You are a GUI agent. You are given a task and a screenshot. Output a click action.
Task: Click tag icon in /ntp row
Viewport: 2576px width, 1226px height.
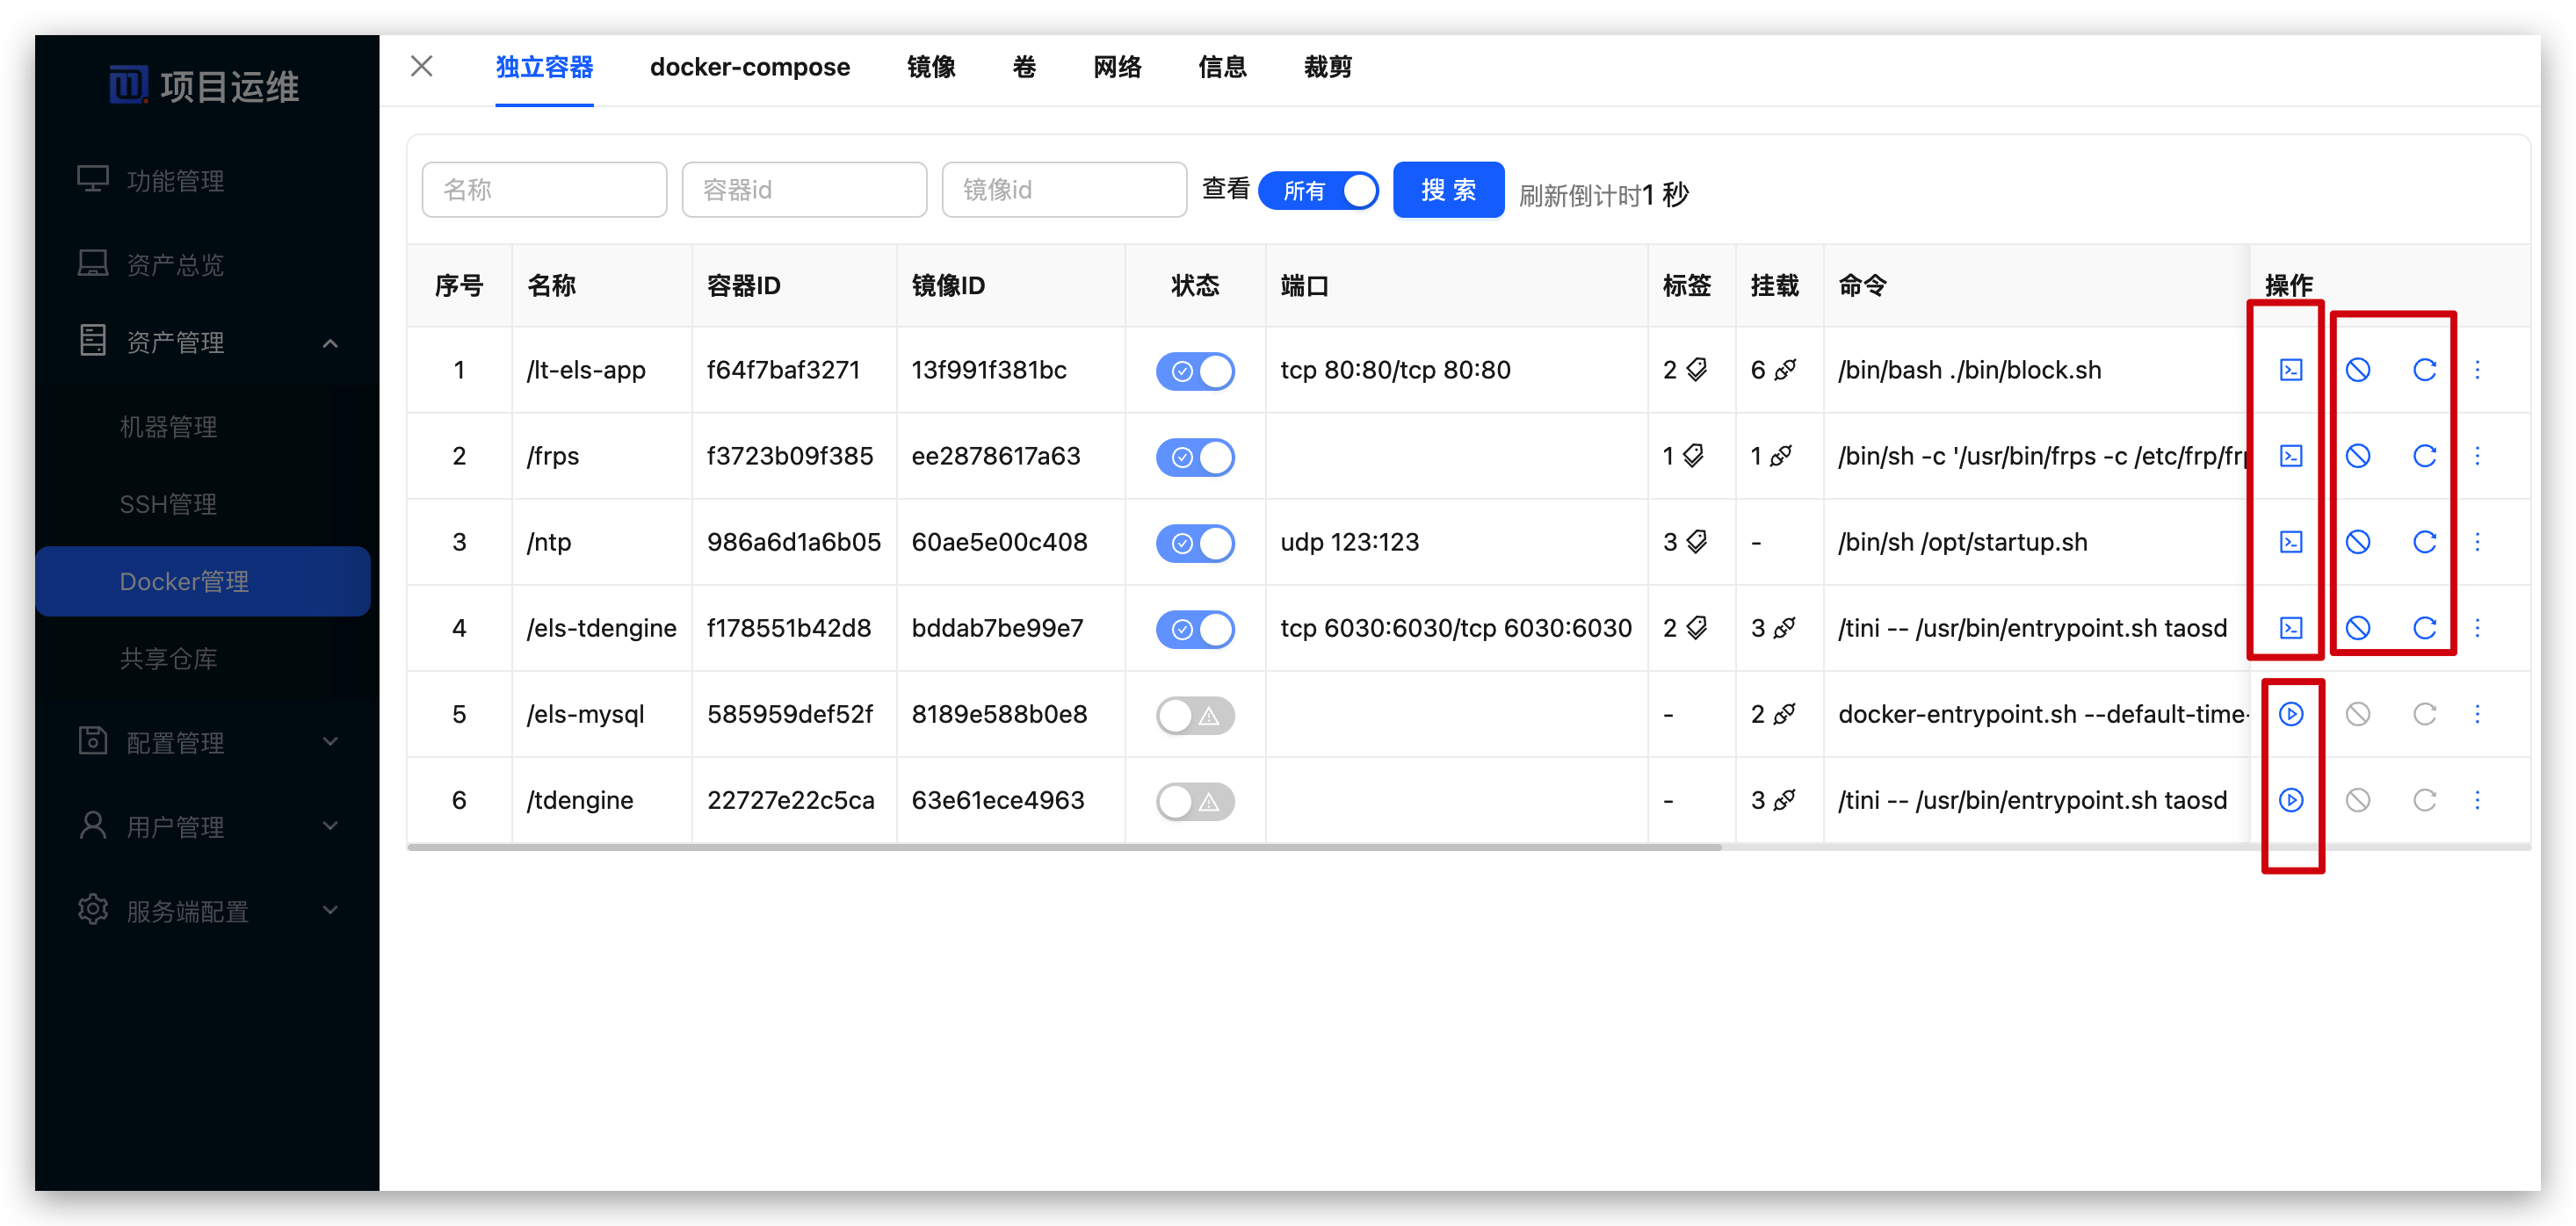1697,542
